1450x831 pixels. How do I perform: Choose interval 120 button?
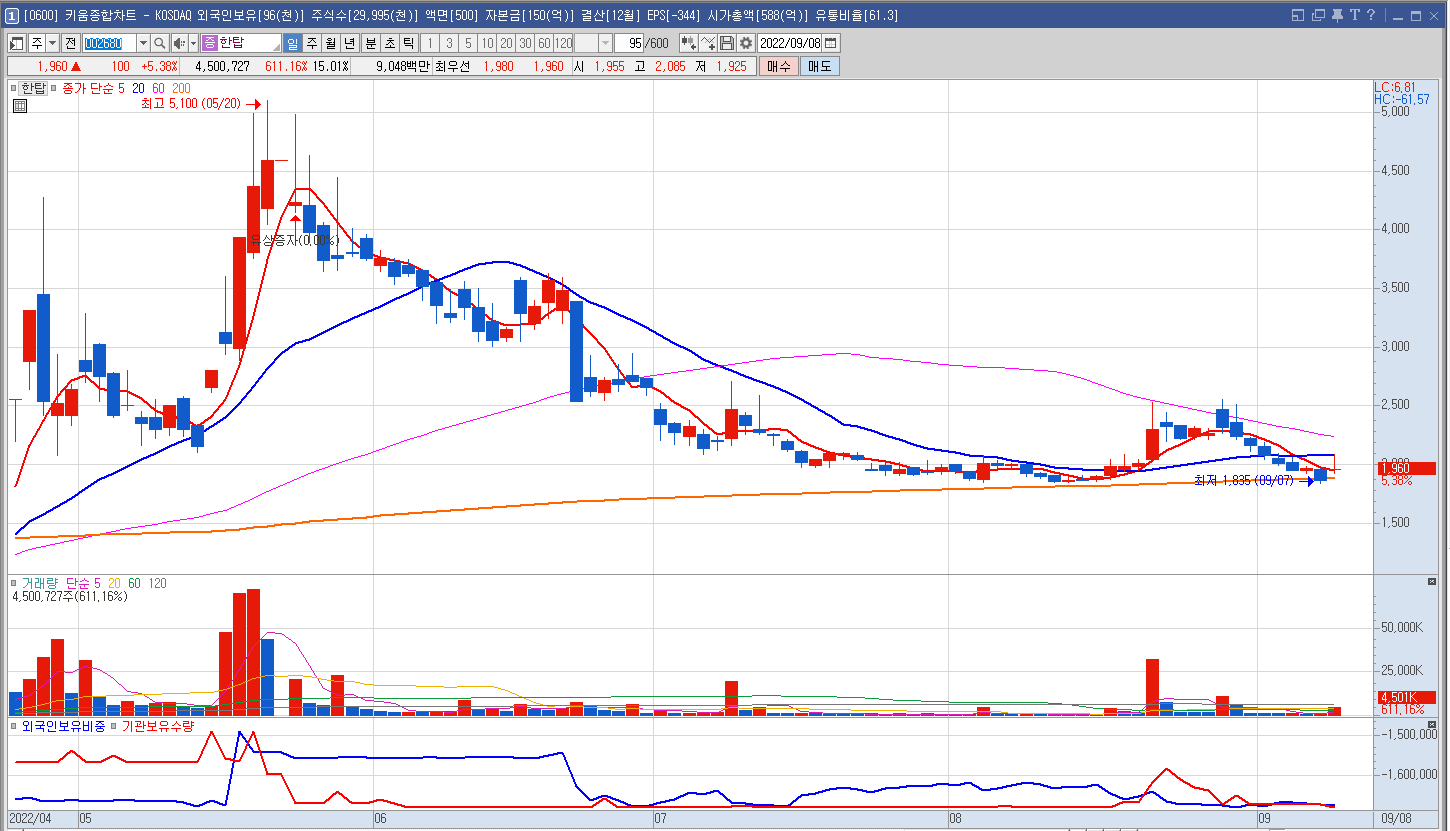(x=564, y=43)
